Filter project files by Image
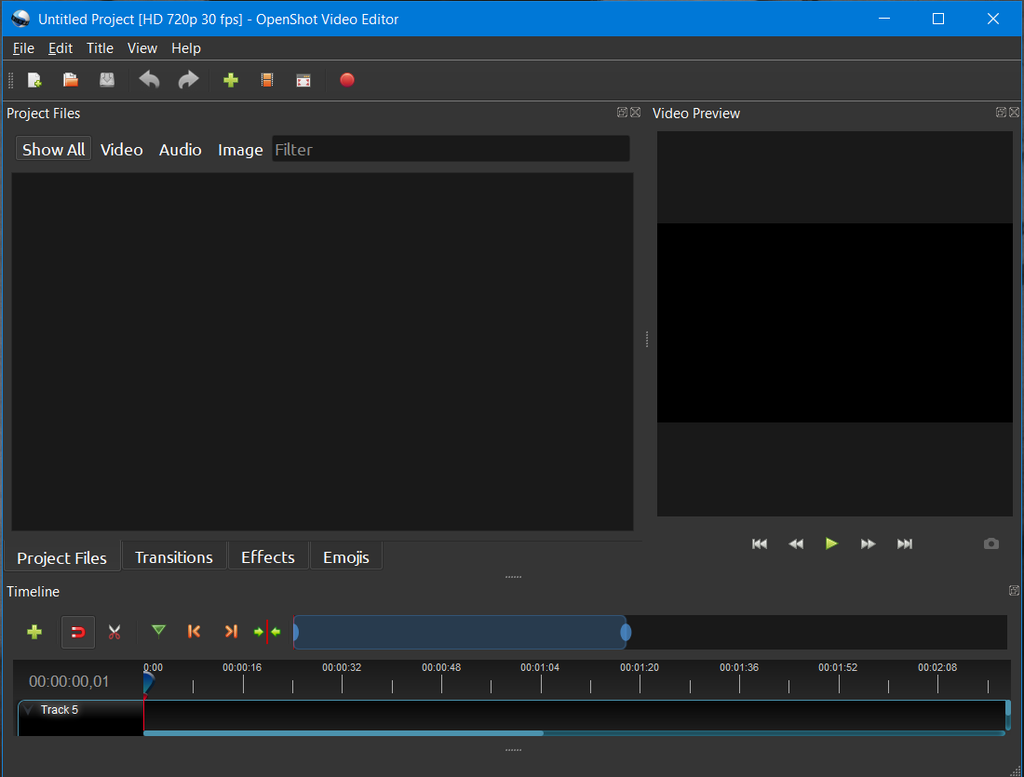 pyautogui.click(x=240, y=150)
